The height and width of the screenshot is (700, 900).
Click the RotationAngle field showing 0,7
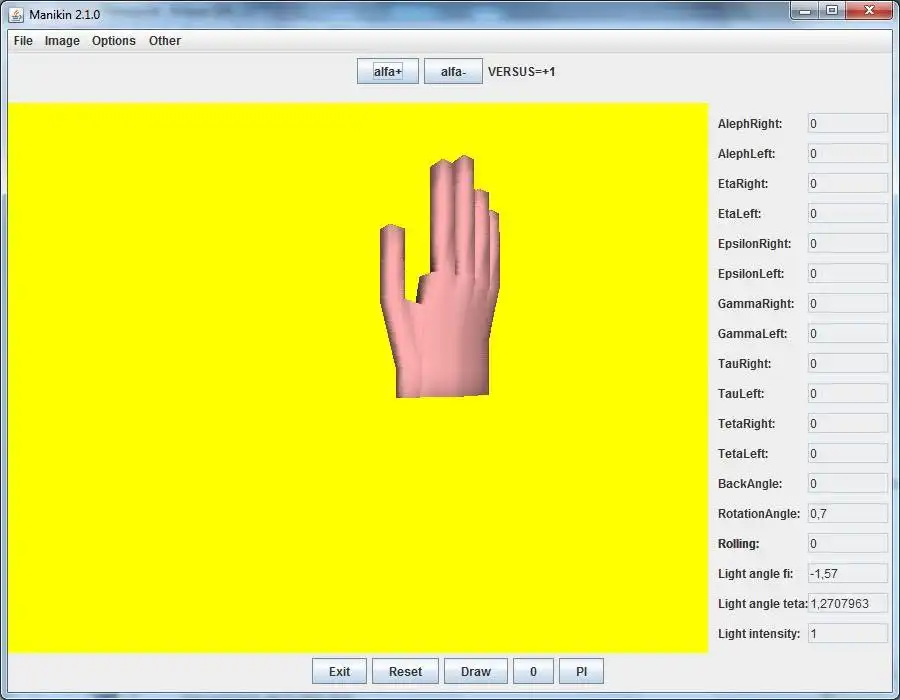tap(848, 514)
